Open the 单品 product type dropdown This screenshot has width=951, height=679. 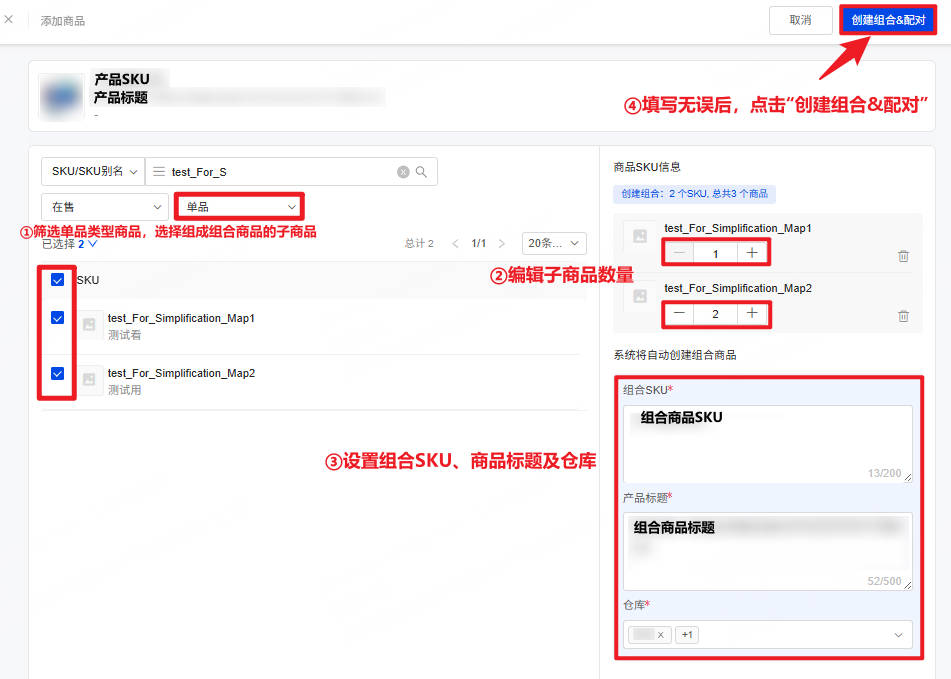240,207
